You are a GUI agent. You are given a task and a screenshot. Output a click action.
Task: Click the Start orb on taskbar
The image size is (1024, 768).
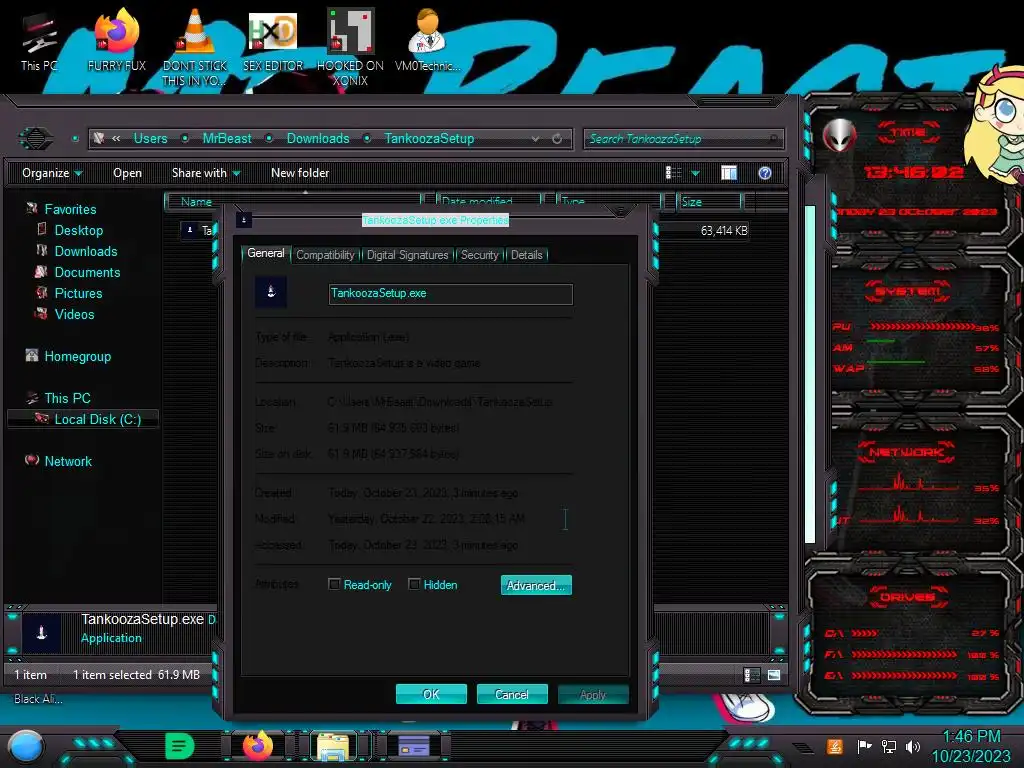[25, 746]
